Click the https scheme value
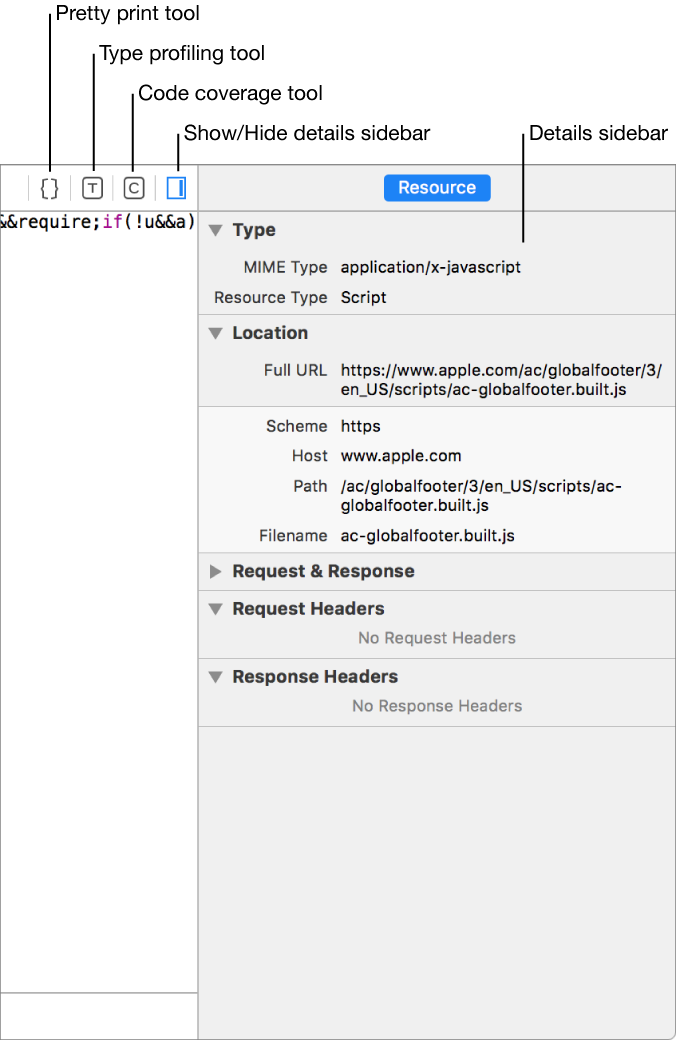The height and width of the screenshot is (1040, 676). pos(360,426)
